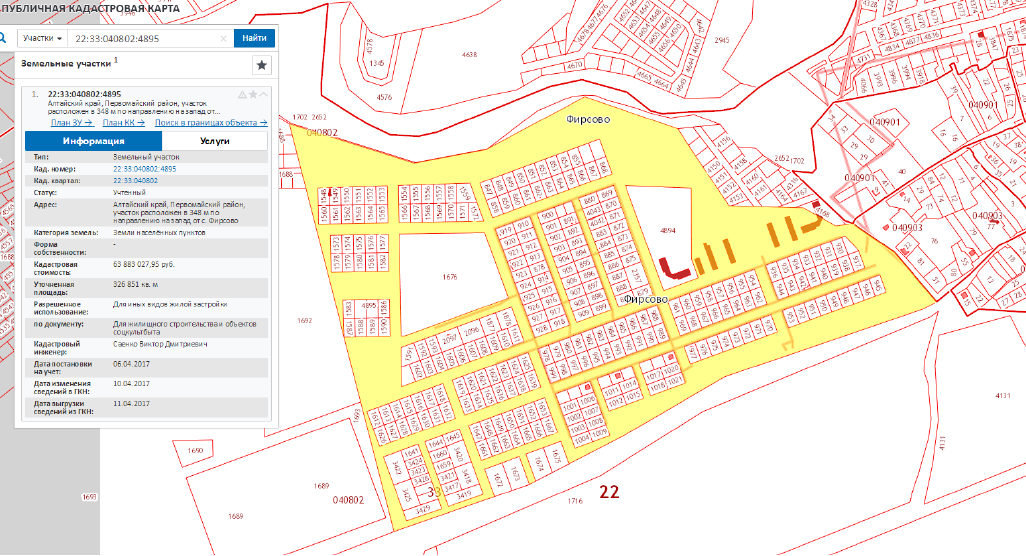The image size is (1026, 556).
Task: Click the search magnifier icon
Action: 4,38
